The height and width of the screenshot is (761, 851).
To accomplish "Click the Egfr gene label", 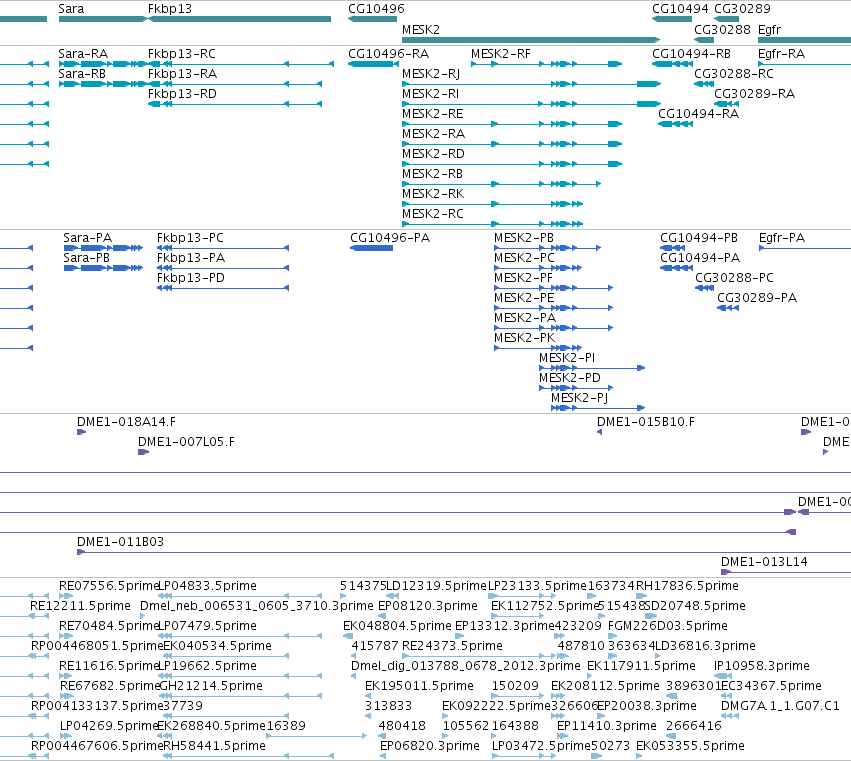I will (770, 29).
